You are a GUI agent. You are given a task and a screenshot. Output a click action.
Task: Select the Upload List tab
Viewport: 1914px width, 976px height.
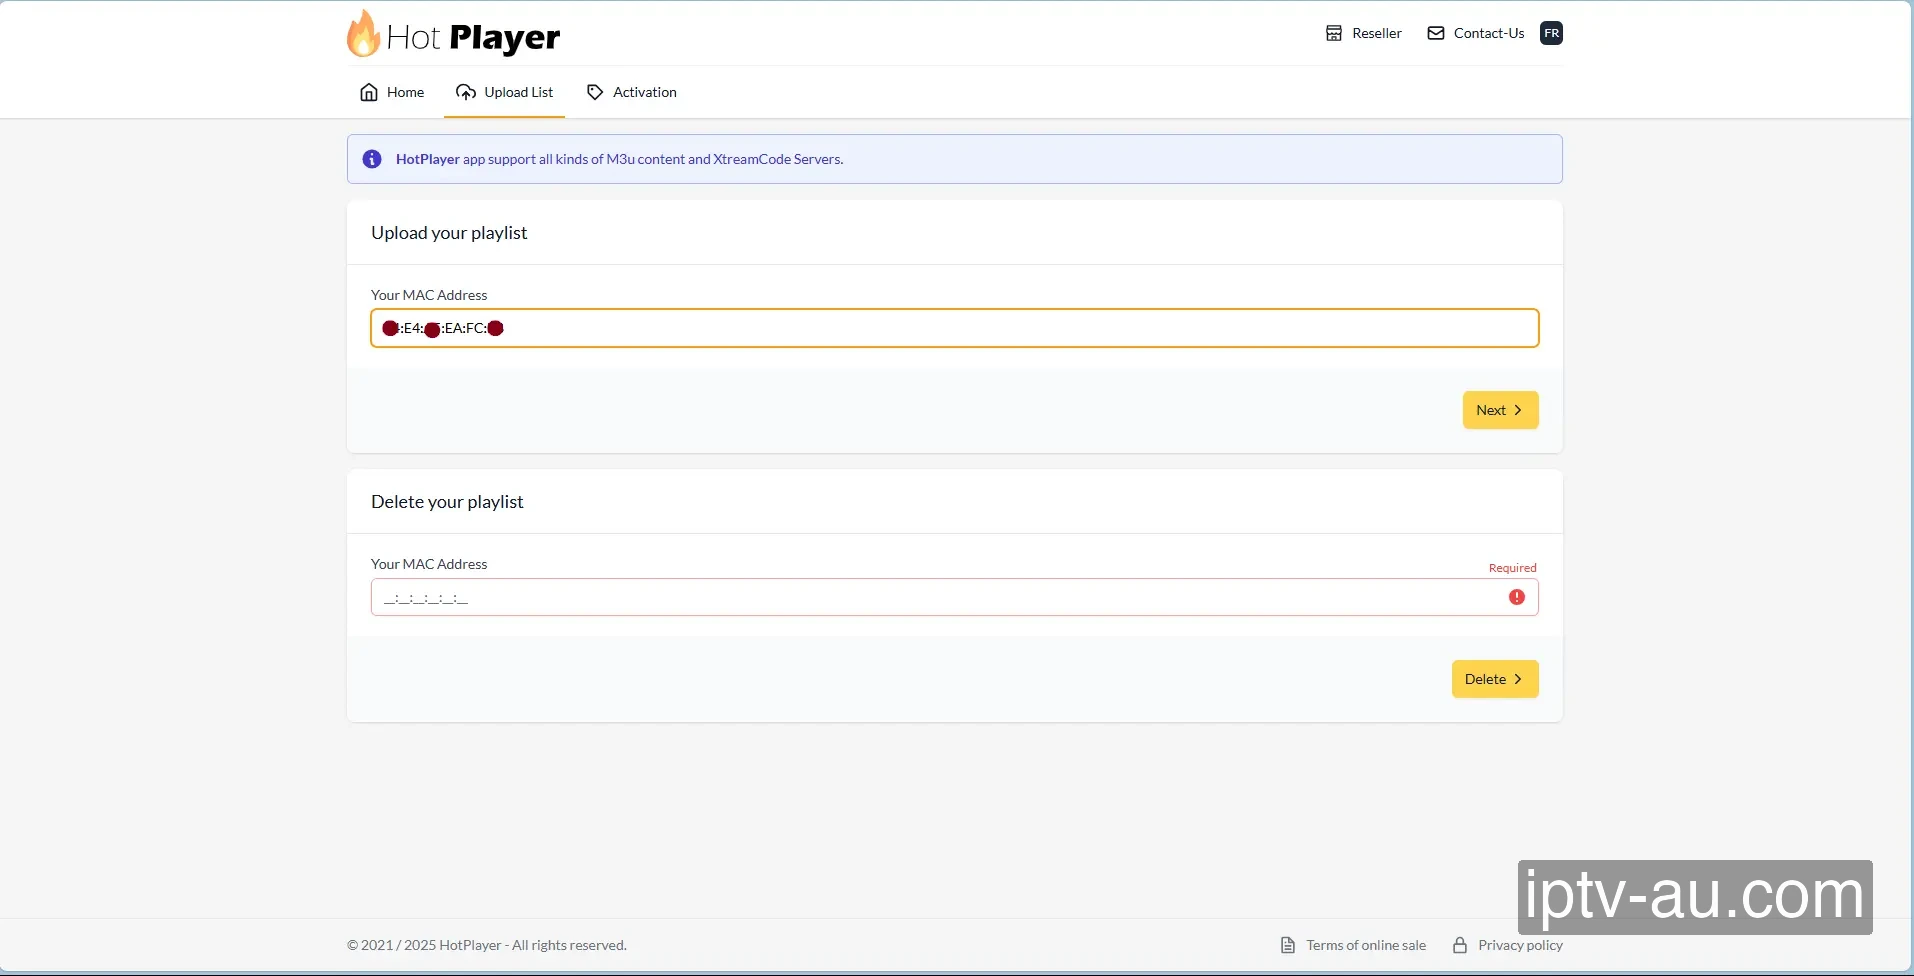tap(504, 92)
